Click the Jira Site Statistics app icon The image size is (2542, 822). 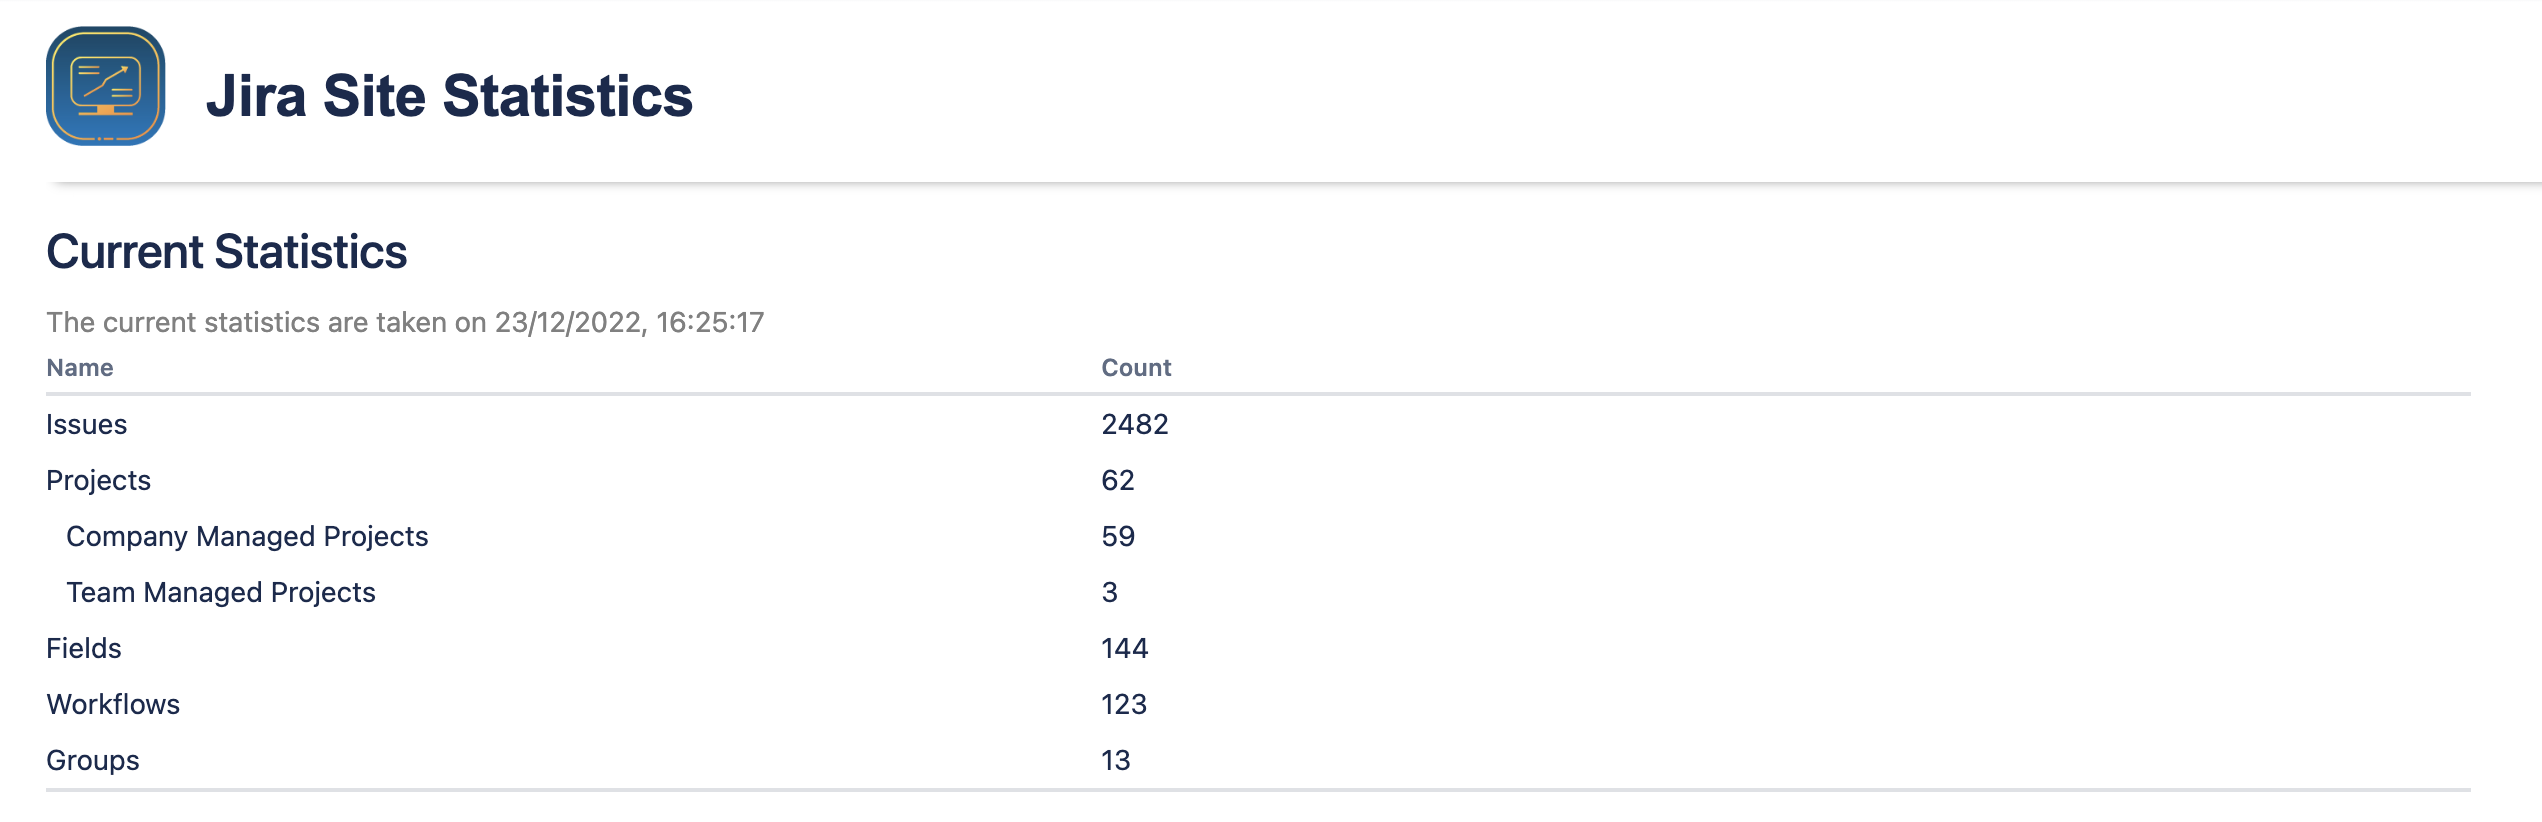click(105, 86)
